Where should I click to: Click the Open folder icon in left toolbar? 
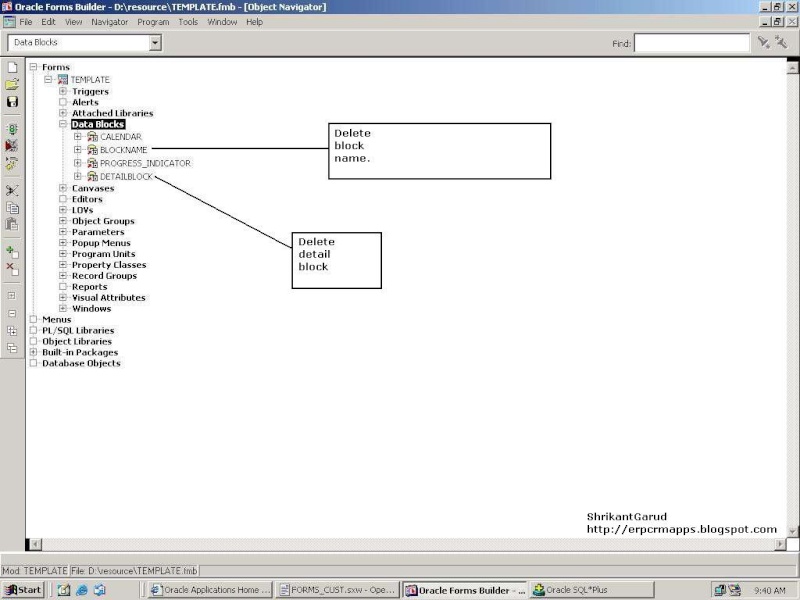[x=12, y=84]
